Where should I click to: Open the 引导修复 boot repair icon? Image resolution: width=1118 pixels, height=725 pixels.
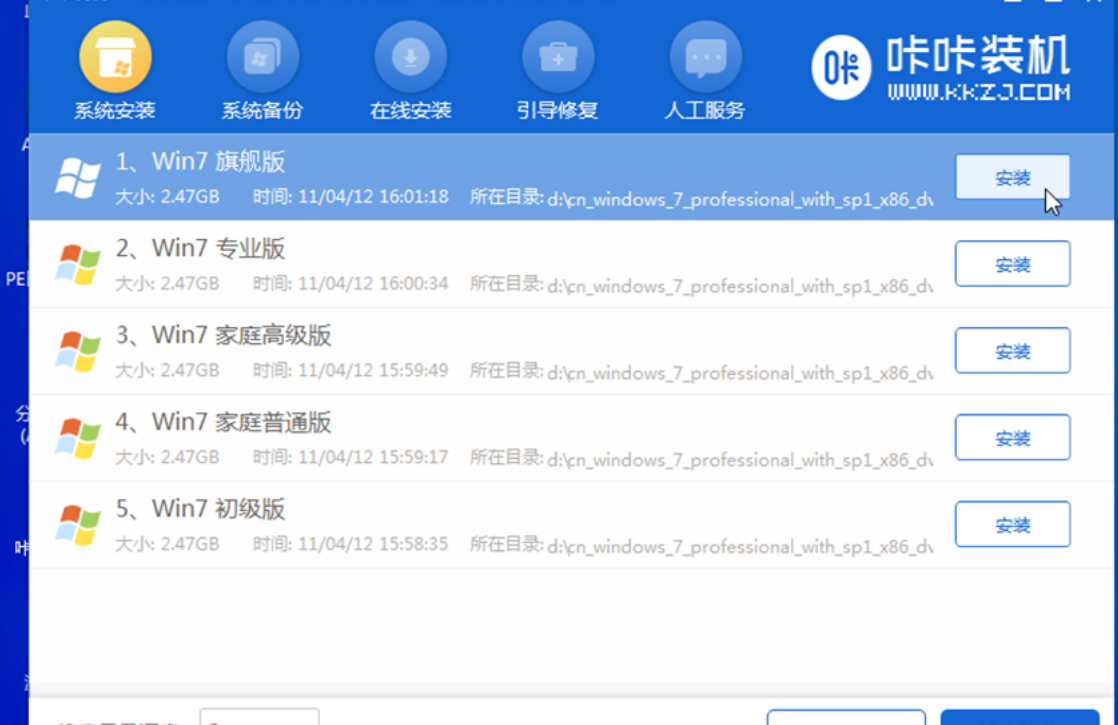558,57
